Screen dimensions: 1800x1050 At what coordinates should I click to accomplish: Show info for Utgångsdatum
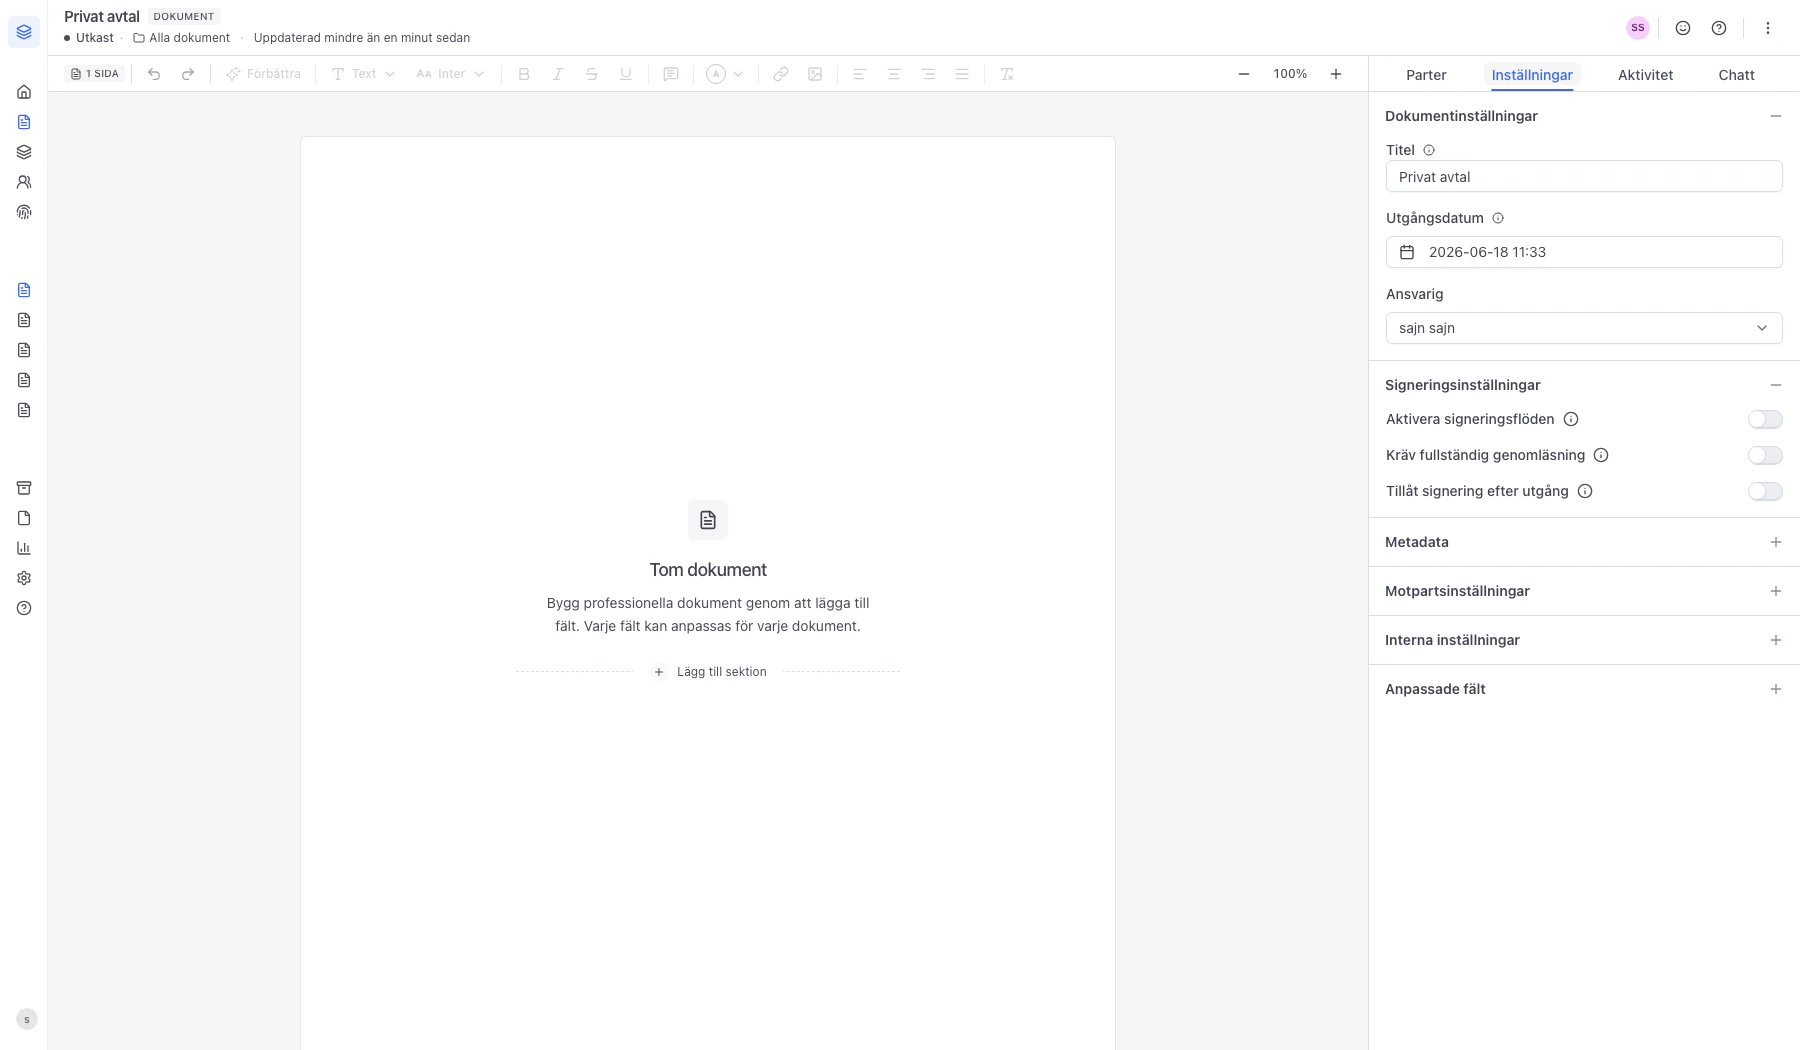(1498, 218)
